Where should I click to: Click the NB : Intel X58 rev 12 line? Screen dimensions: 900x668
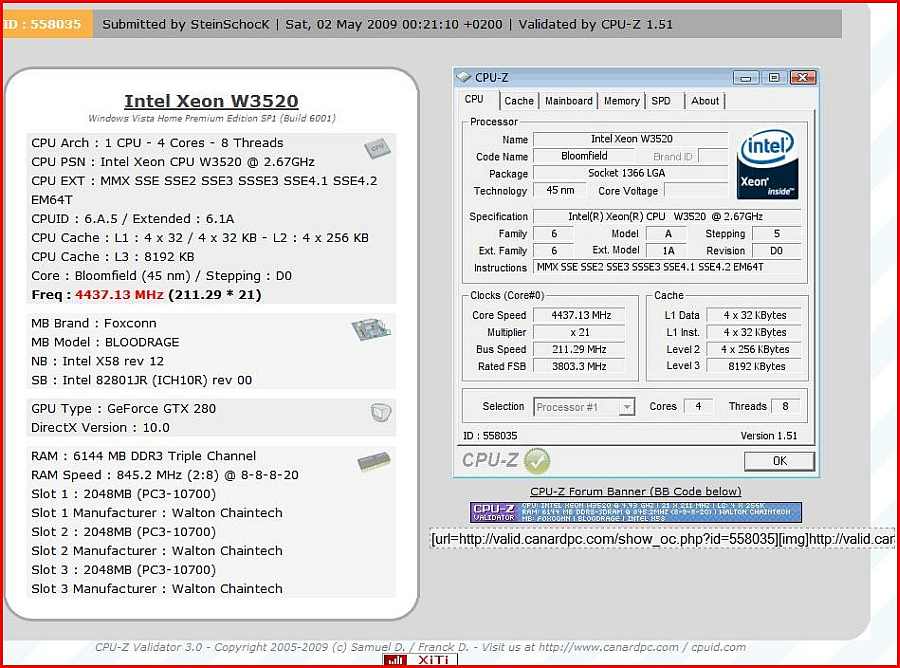pyautogui.click(x=98, y=362)
